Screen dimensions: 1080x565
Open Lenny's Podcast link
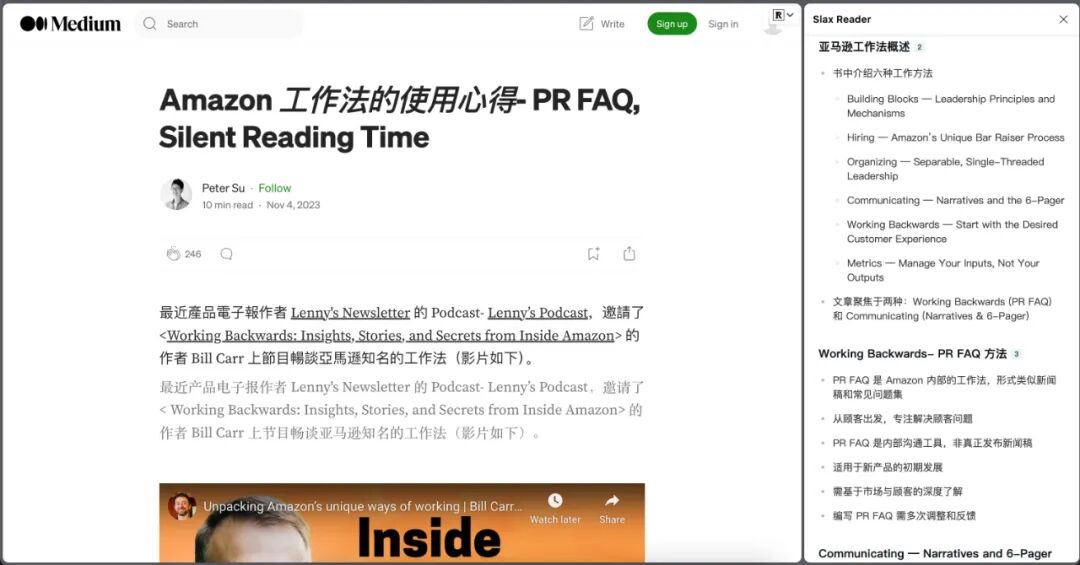(x=537, y=312)
